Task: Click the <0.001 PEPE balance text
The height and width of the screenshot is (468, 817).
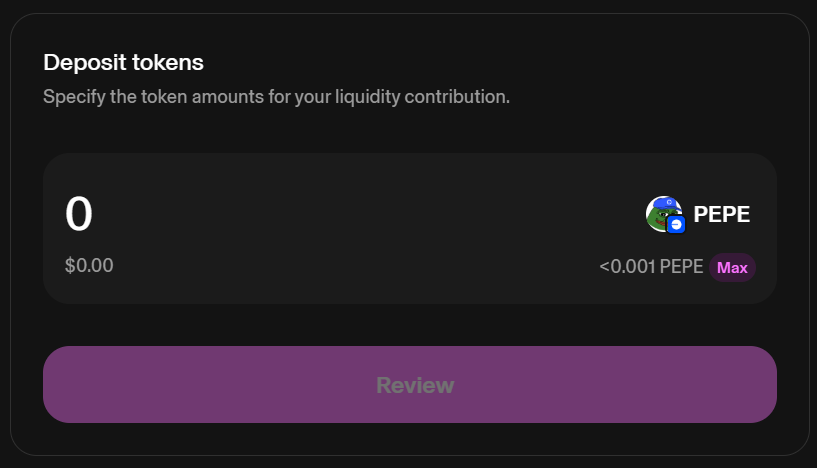Action: [x=652, y=267]
